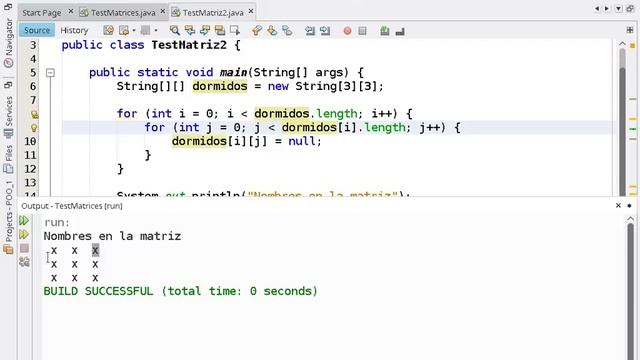Stop the running build in Output panel

pyautogui.click(x=24, y=248)
